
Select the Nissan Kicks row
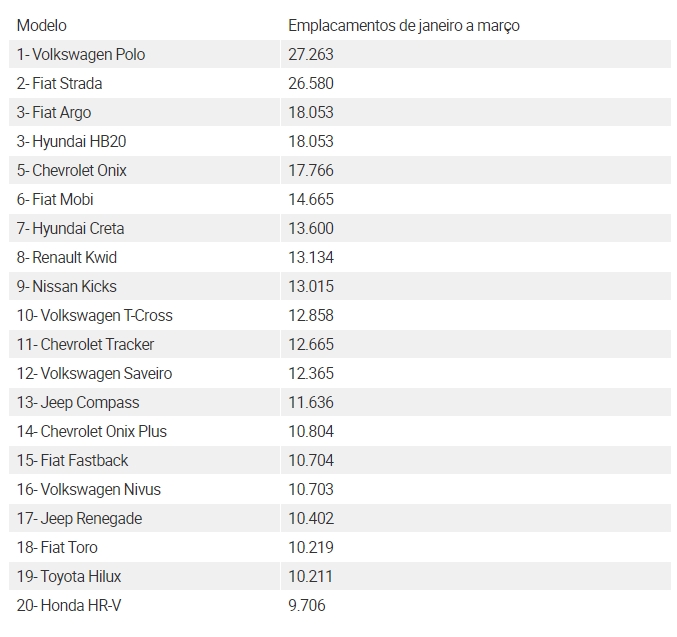(x=64, y=286)
